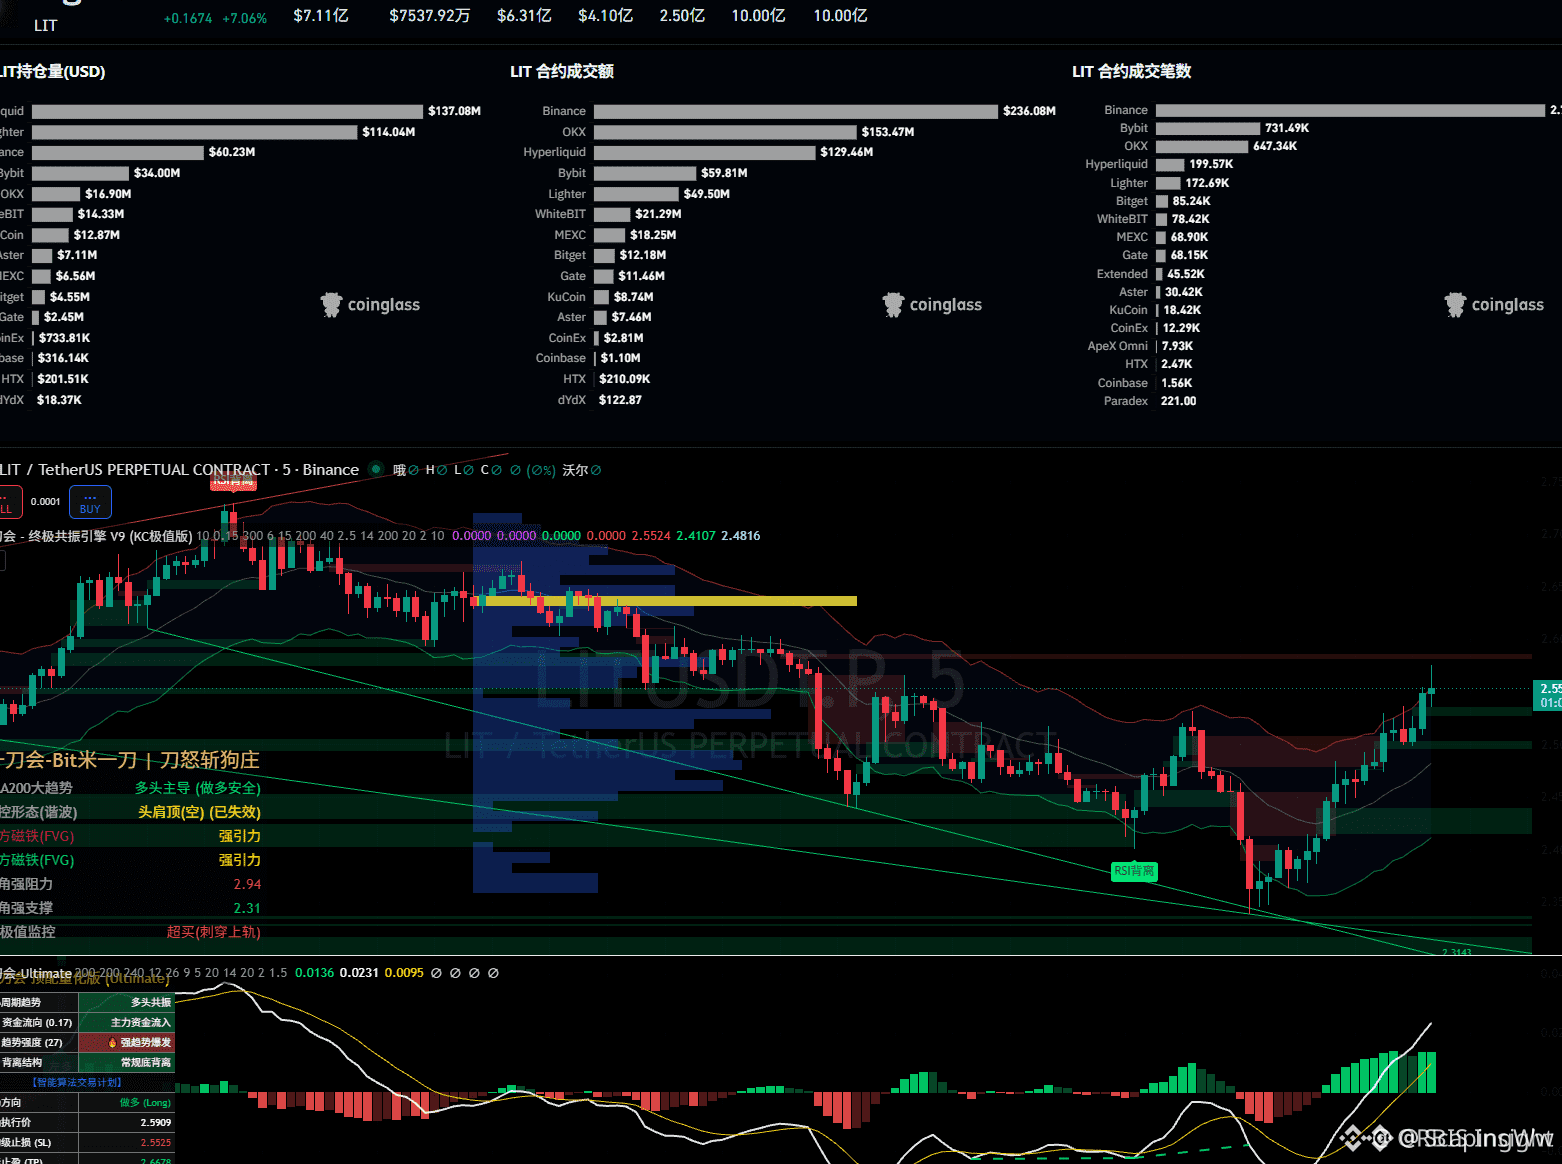This screenshot has height=1164, width=1562.
Task: Click the LIT 合约成交笔数 panel title
Action: point(1131,71)
